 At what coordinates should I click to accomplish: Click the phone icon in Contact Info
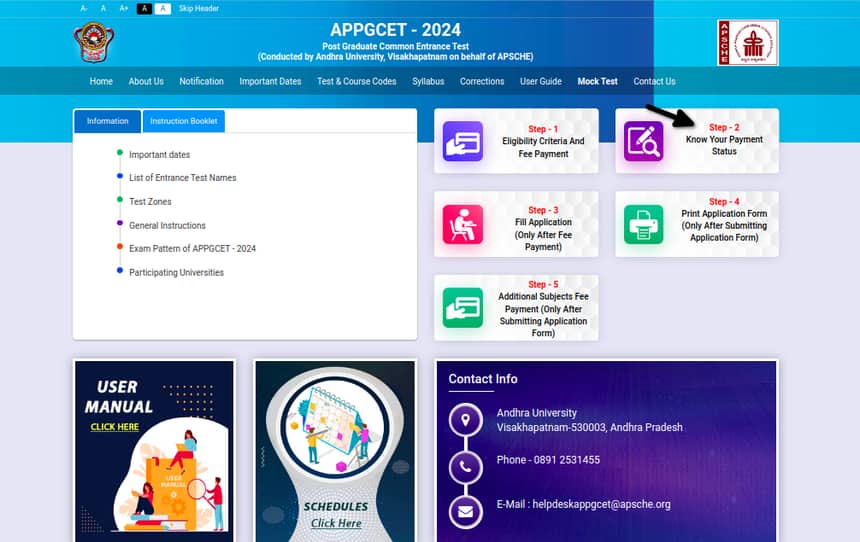tap(465, 466)
